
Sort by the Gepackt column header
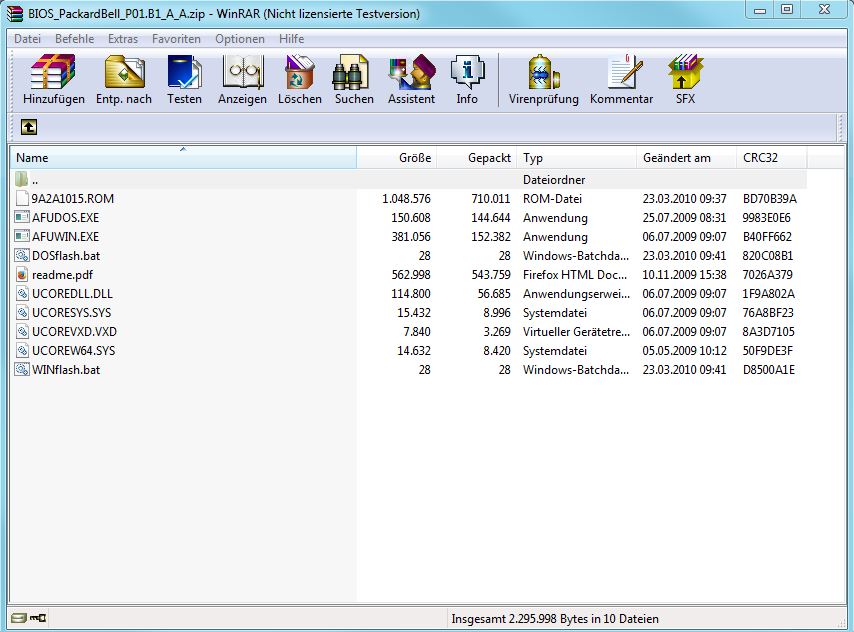click(x=477, y=157)
